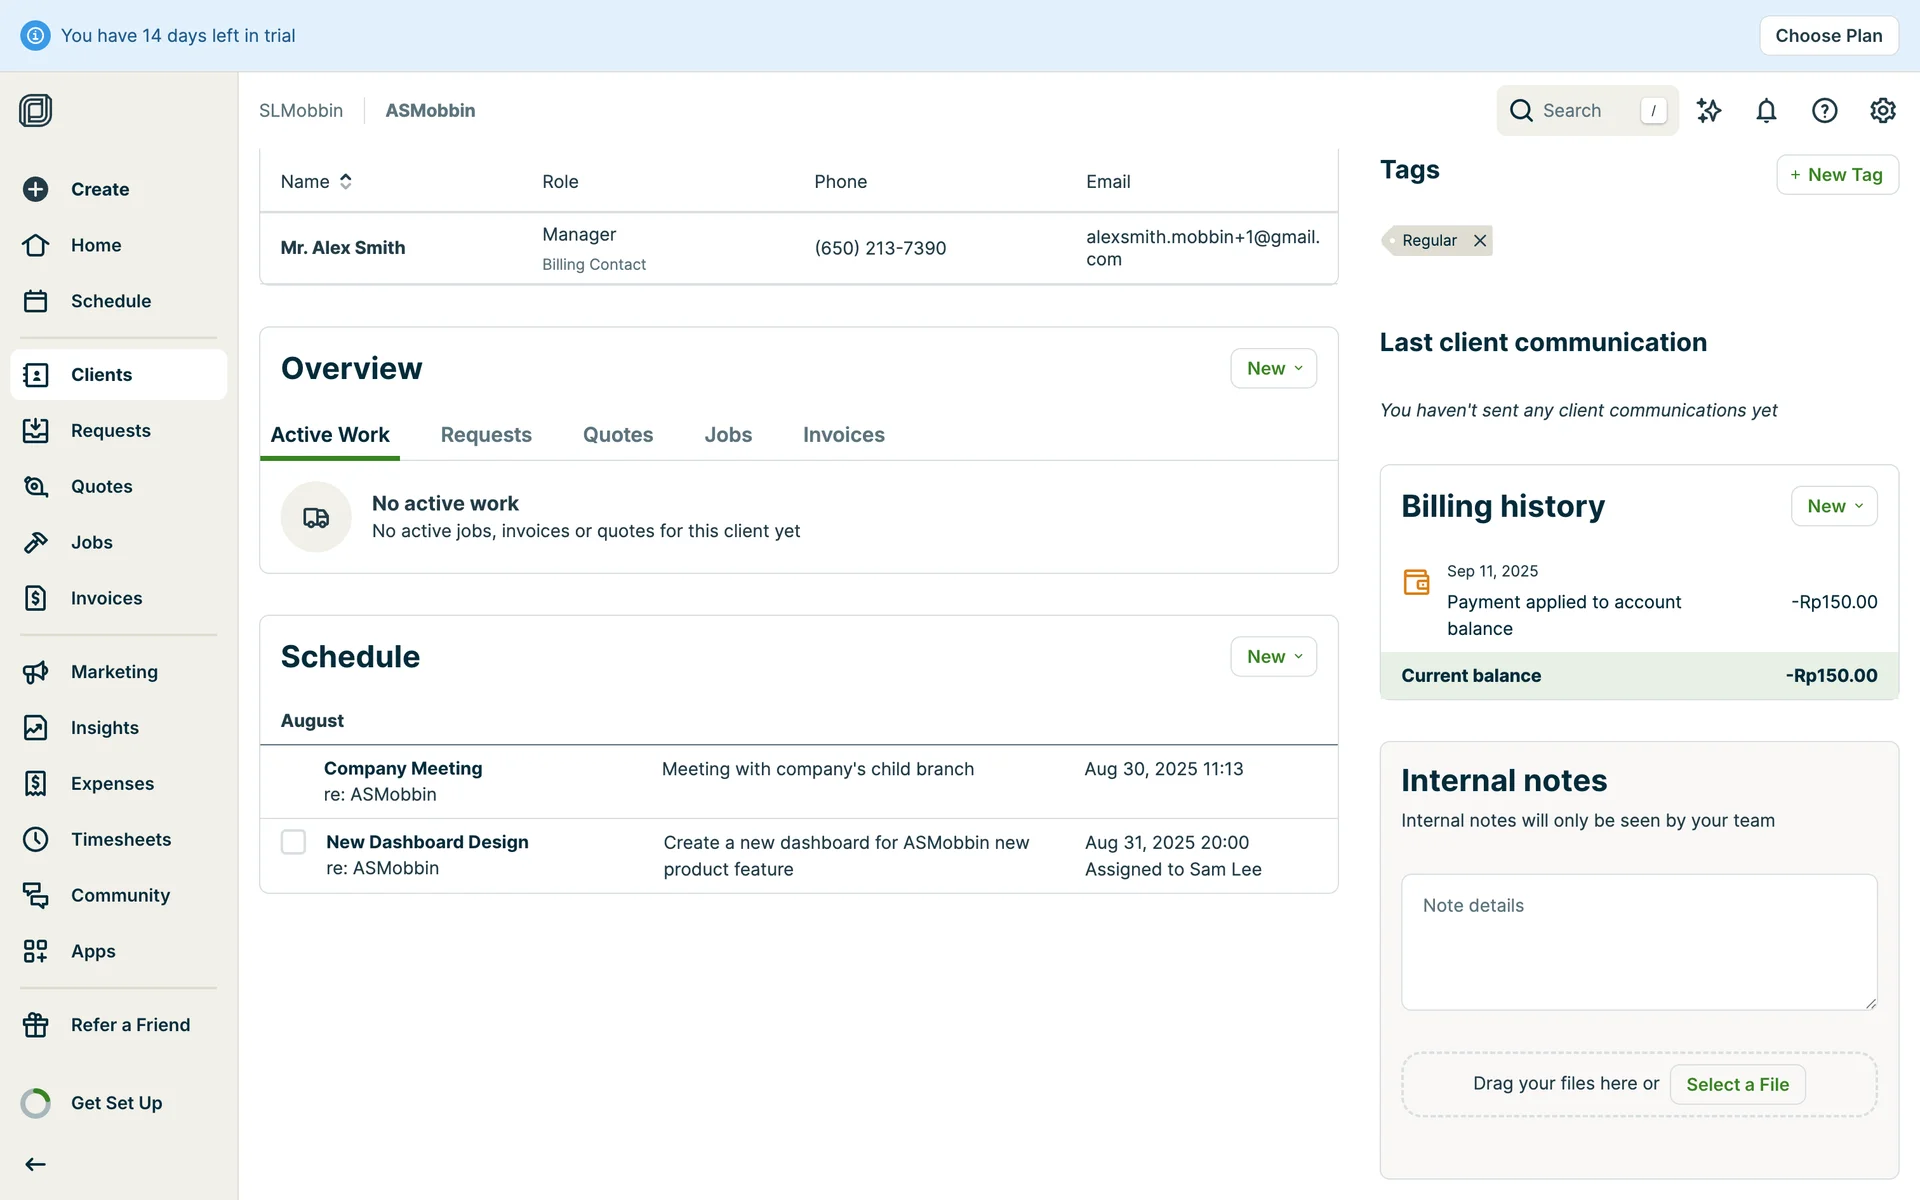Click the Select a File button
Viewport: 1920px width, 1200px height.
coord(1736,1084)
